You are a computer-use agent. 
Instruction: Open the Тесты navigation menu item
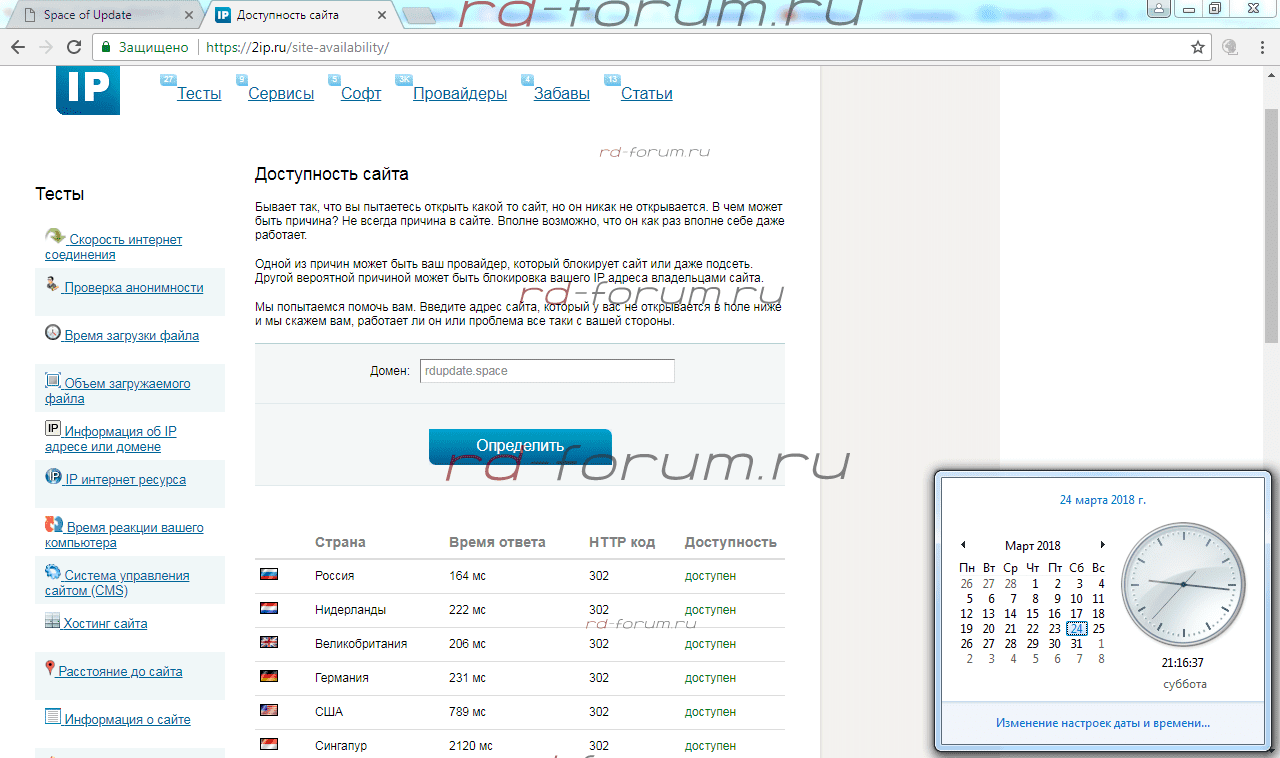coord(199,94)
